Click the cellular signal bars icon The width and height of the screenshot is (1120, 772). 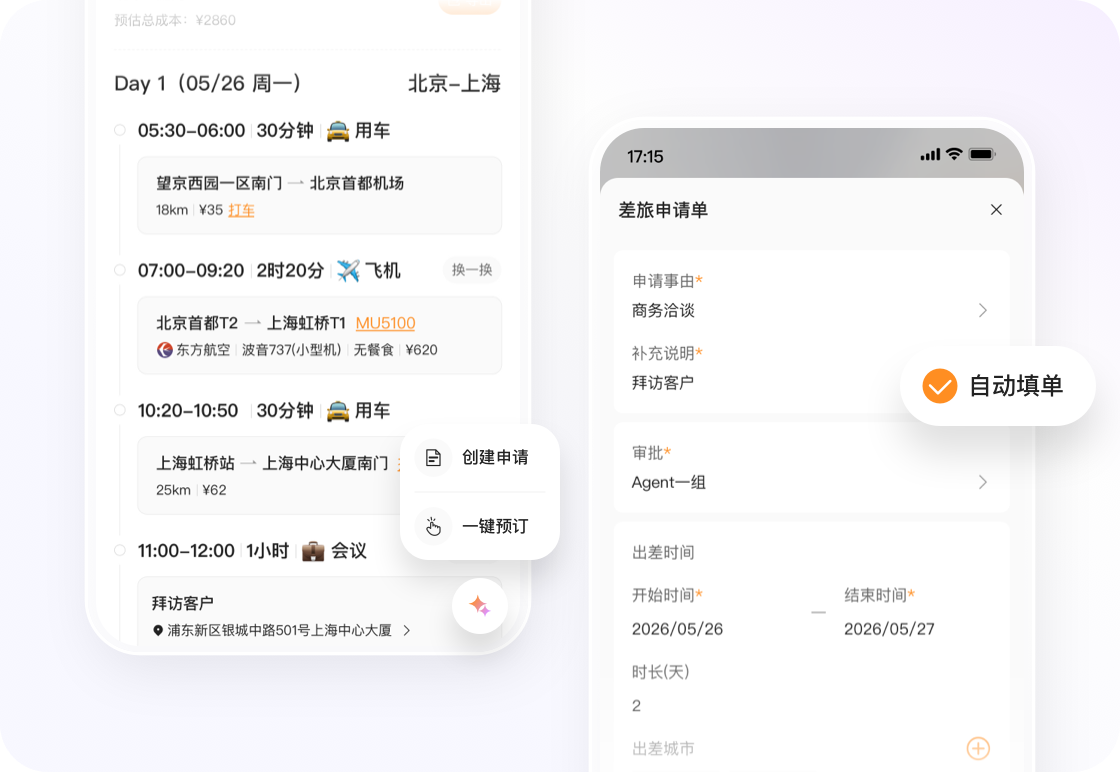[930, 154]
